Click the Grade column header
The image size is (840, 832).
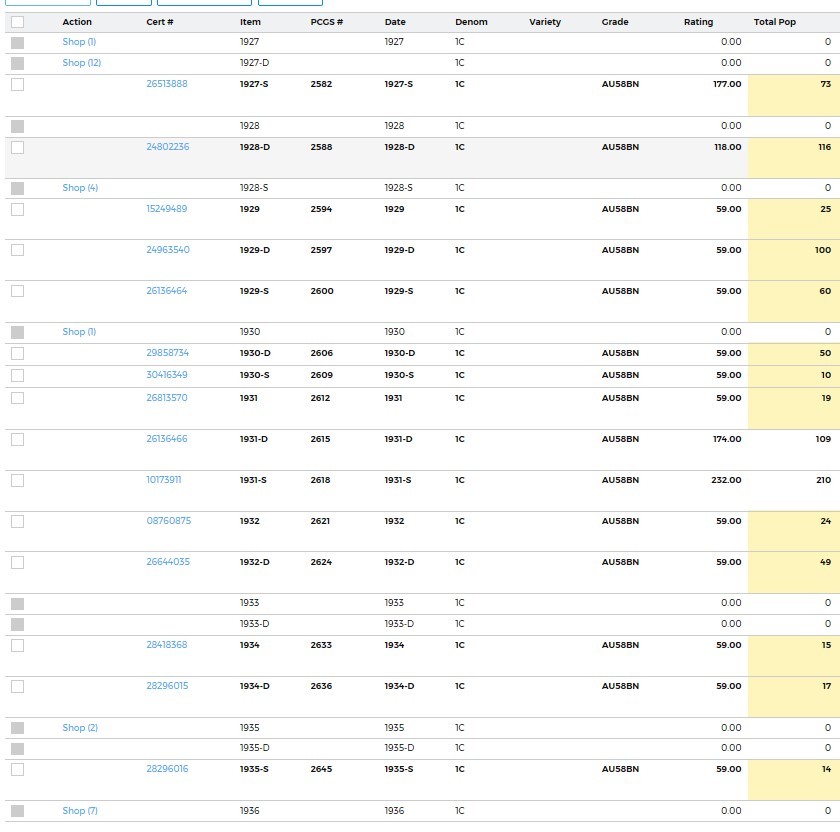point(615,22)
